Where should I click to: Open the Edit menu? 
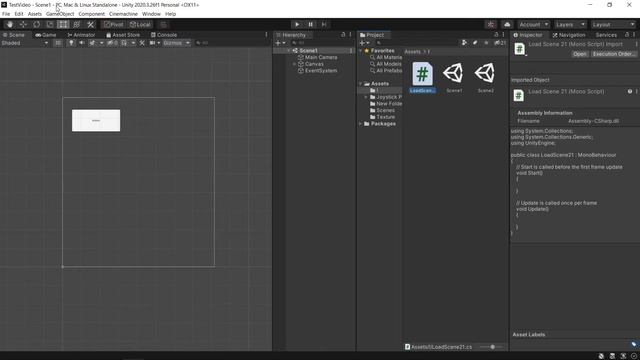click(x=19, y=14)
